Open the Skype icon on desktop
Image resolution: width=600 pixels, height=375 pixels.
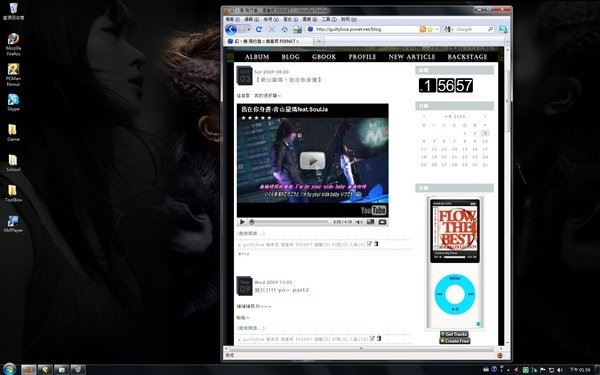(13, 102)
